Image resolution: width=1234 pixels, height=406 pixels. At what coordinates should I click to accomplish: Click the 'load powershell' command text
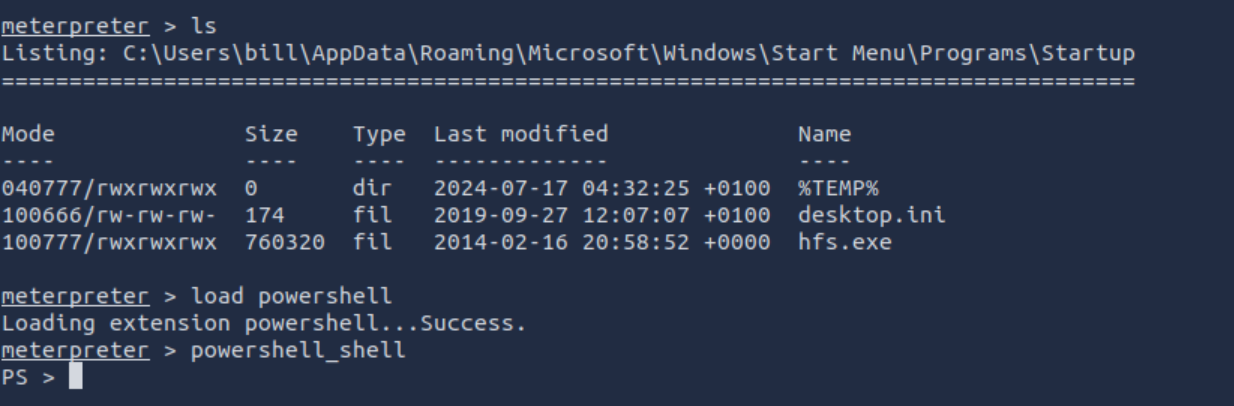click(291, 296)
